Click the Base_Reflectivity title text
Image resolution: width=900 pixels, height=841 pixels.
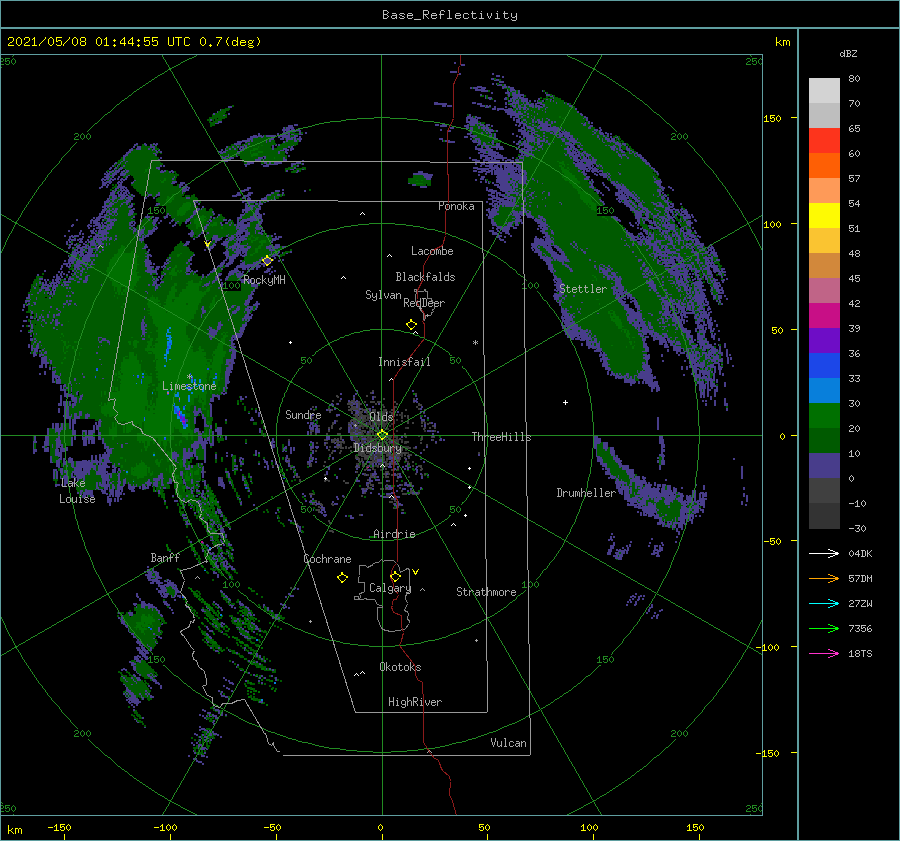(450, 15)
